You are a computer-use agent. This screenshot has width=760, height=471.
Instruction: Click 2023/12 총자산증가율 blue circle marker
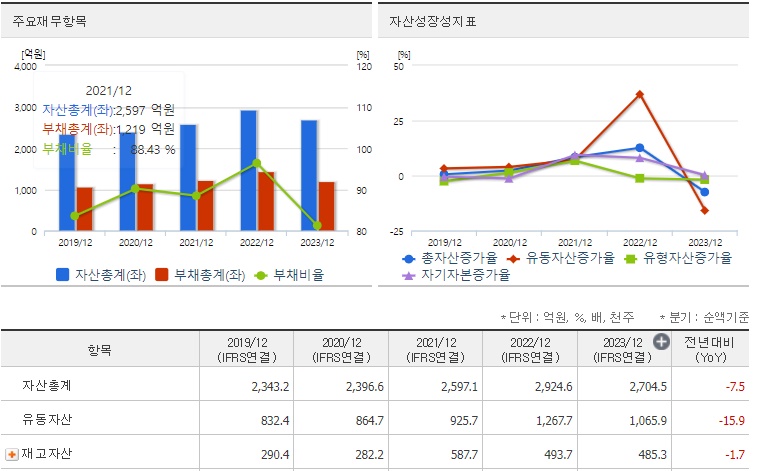point(705,192)
